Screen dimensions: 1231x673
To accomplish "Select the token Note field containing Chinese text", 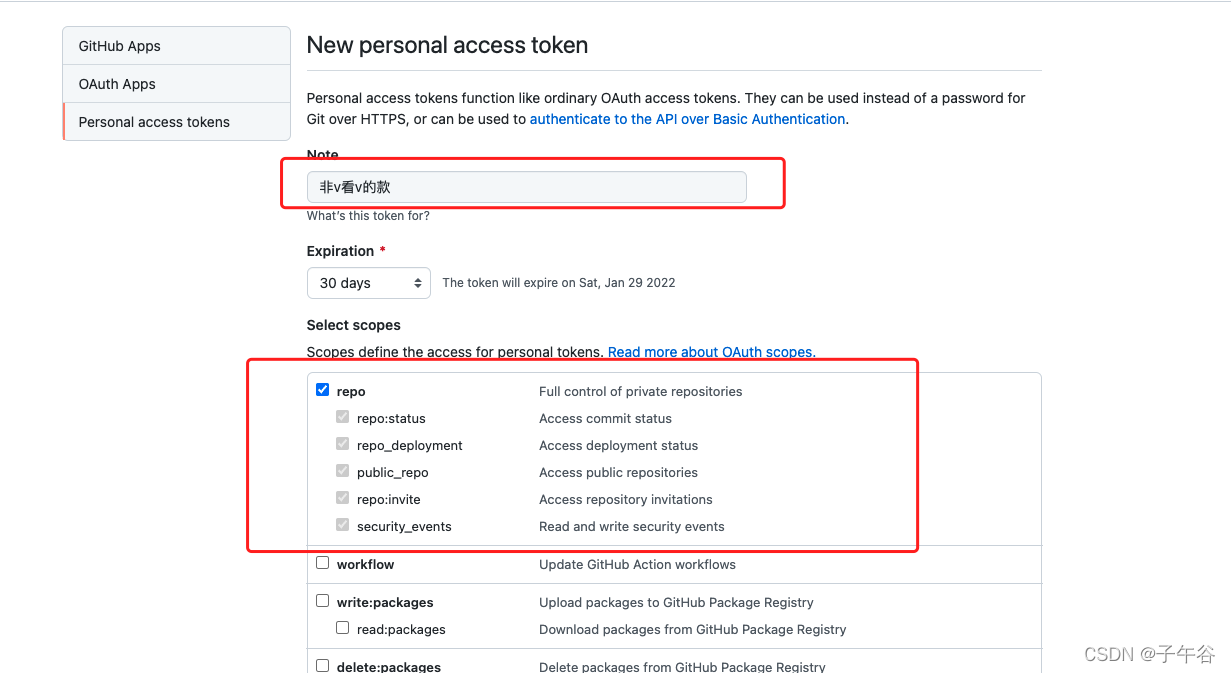I will (x=526, y=187).
